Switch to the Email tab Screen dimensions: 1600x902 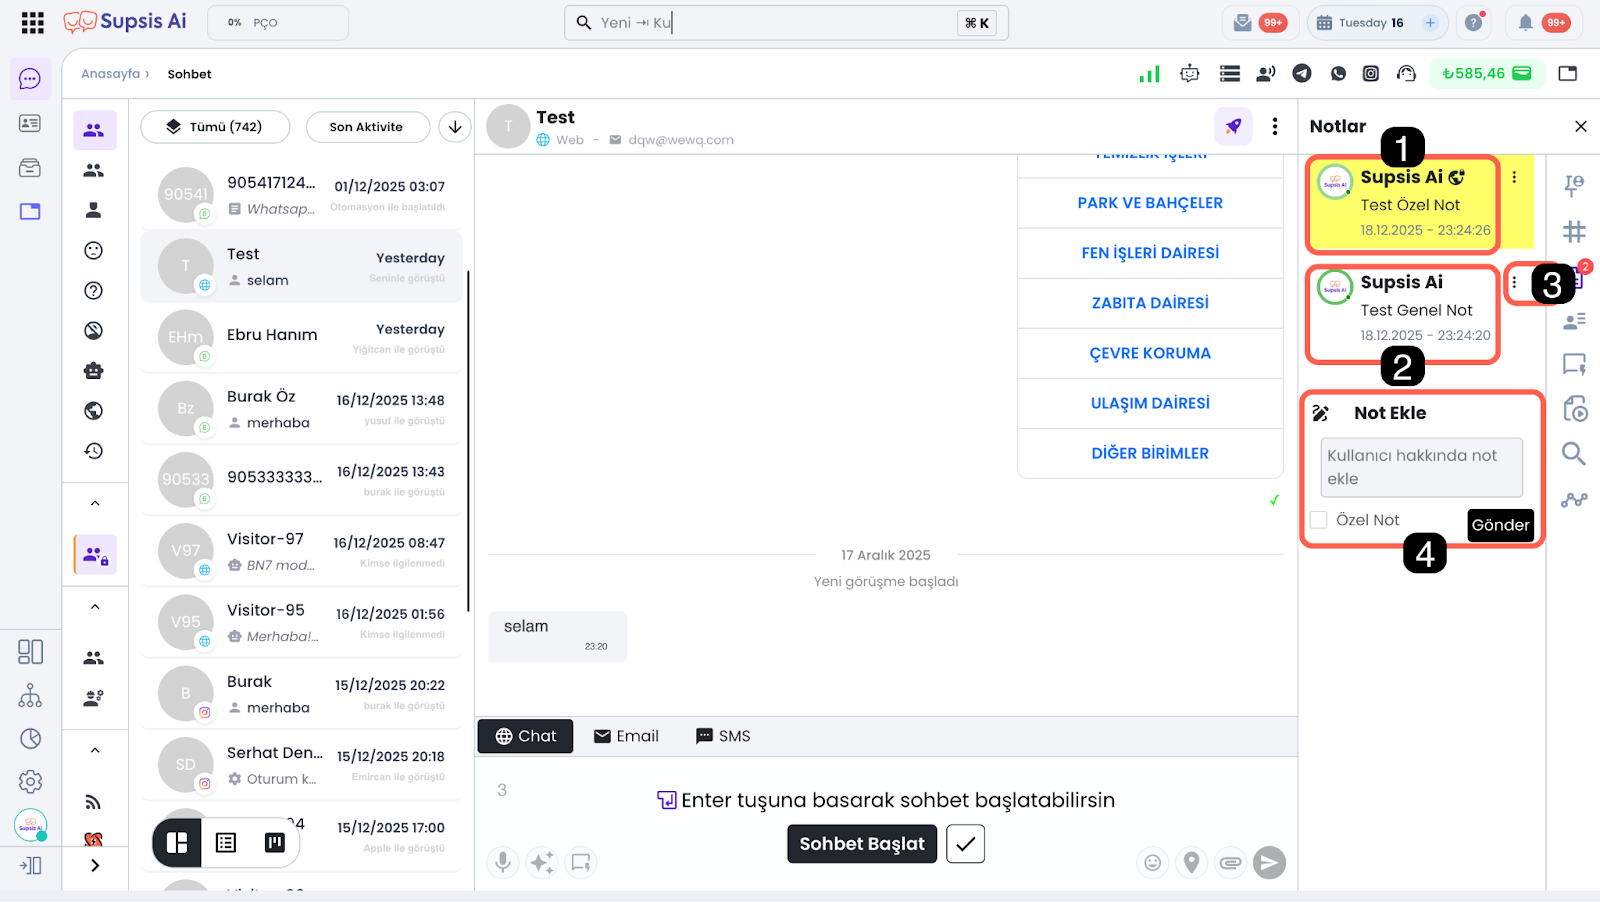click(x=626, y=736)
